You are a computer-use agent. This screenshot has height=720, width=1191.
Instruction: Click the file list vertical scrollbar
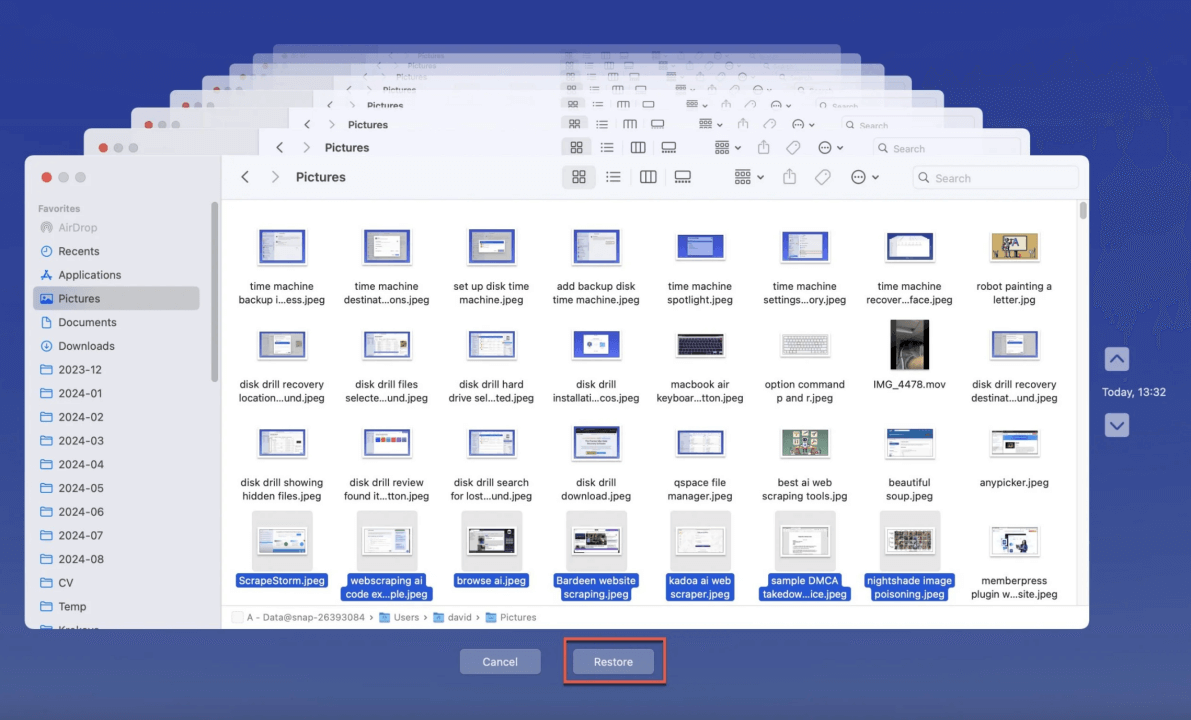[x=1083, y=212]
